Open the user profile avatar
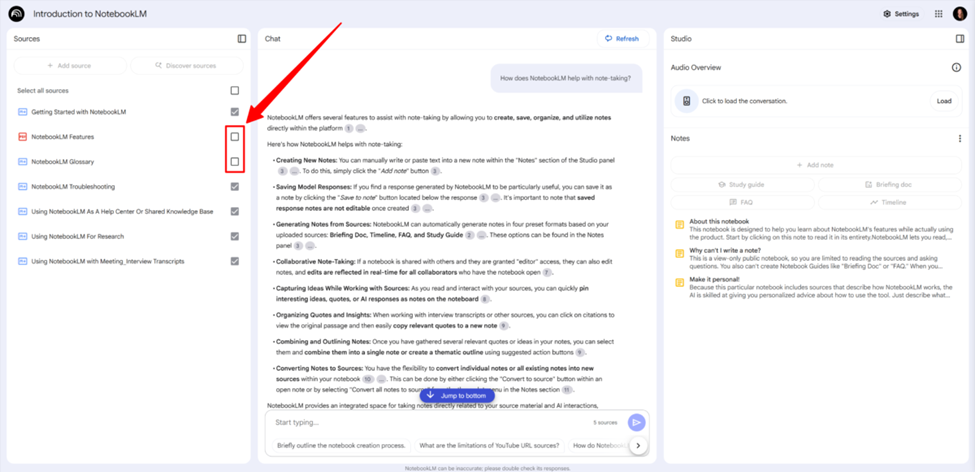This screenshot has height=472, width=975. 960,14
